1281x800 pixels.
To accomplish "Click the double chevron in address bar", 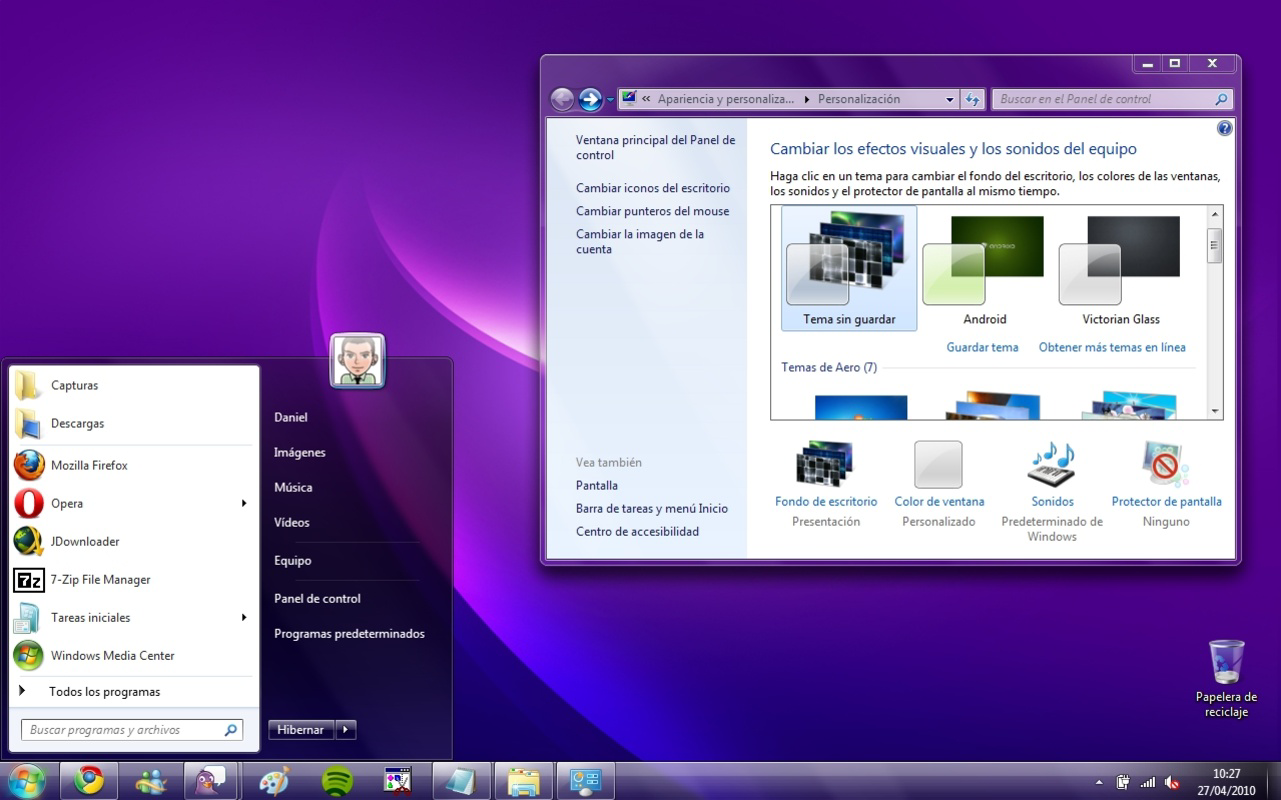I will pos(647,99).
